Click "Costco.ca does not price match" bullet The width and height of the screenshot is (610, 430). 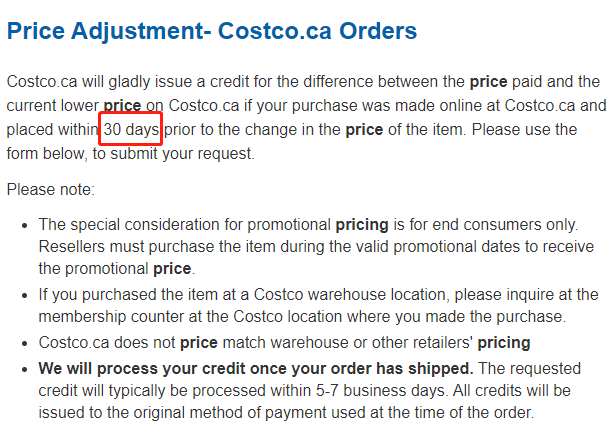[284, 343]
